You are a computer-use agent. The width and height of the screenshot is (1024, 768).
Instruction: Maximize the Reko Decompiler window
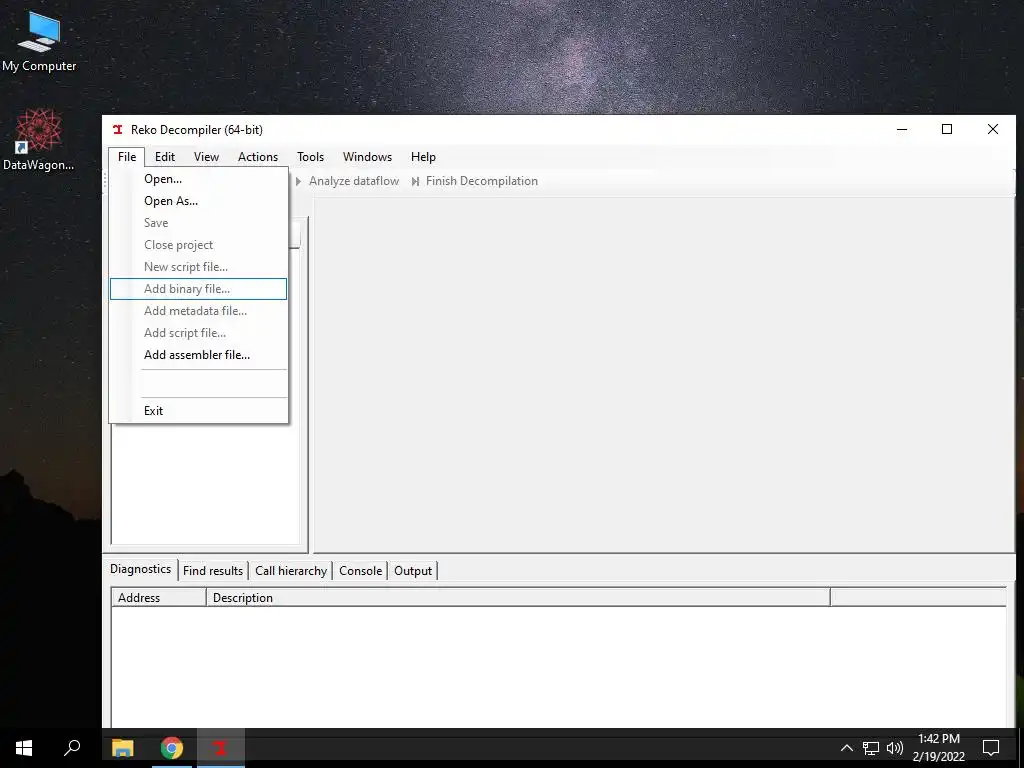[947, 129]
